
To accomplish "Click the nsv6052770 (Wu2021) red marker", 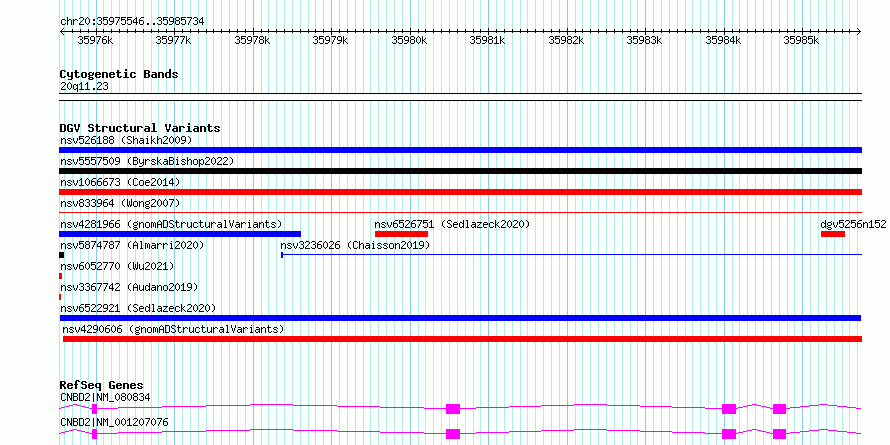I will tap(60, 276).
